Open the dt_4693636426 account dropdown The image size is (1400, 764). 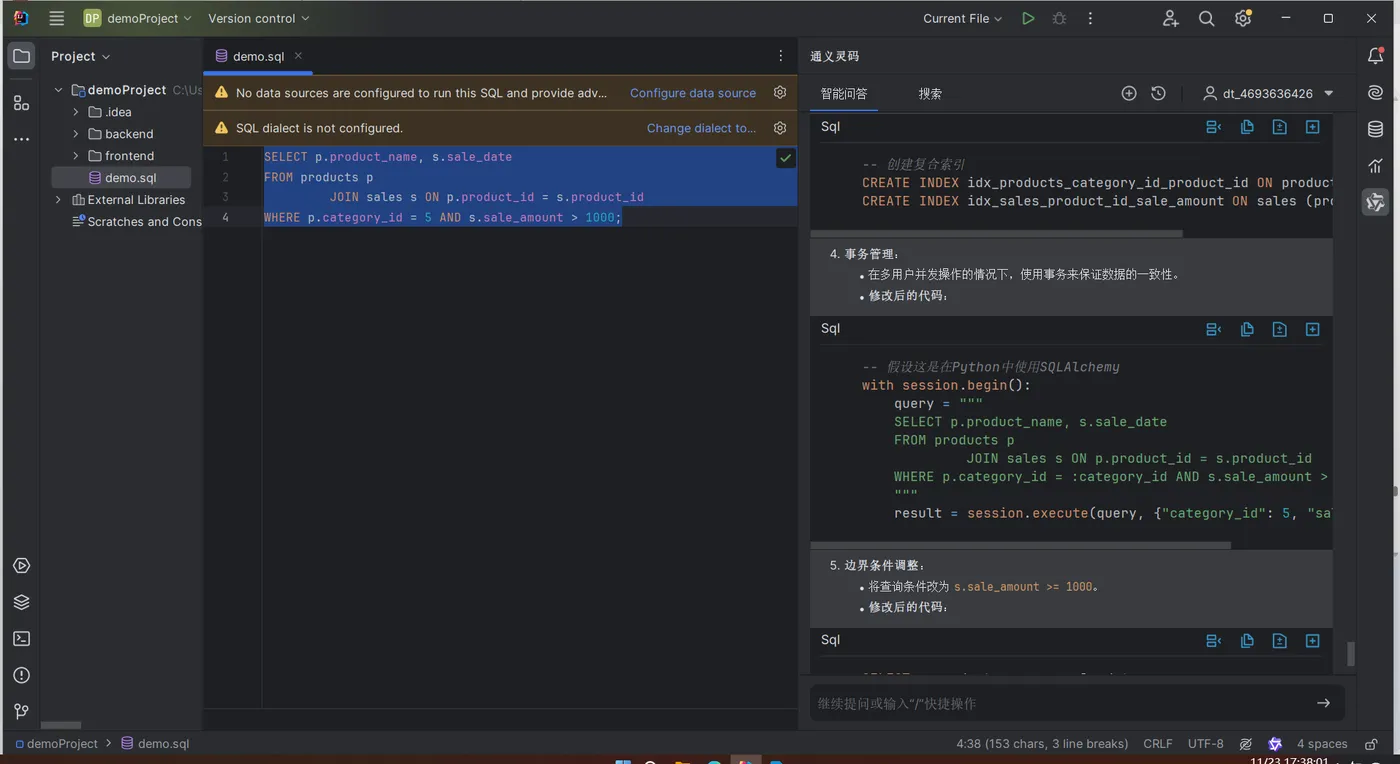point(1269,93)
